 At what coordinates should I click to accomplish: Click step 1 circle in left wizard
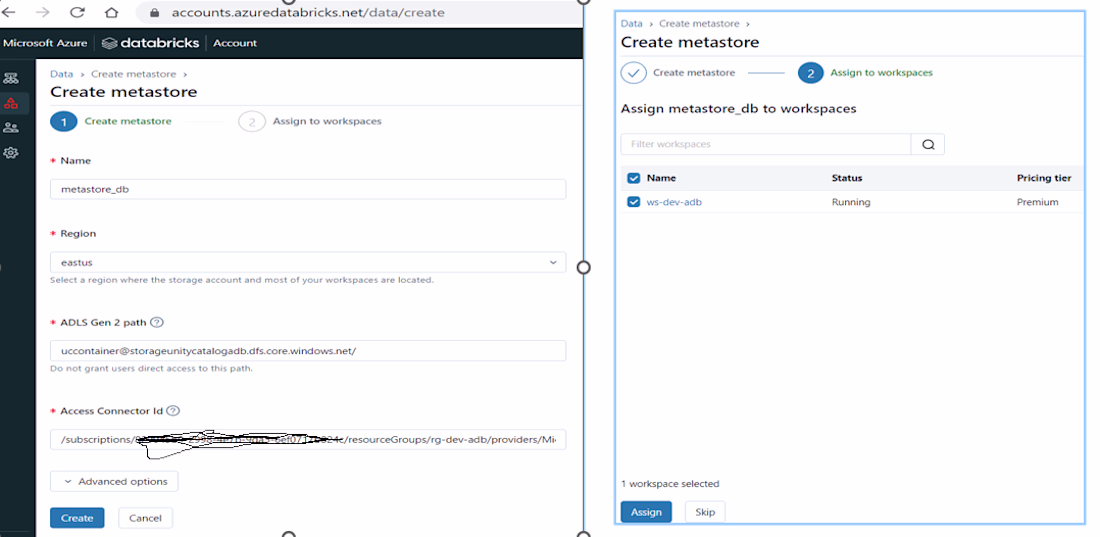pos(63,121)
